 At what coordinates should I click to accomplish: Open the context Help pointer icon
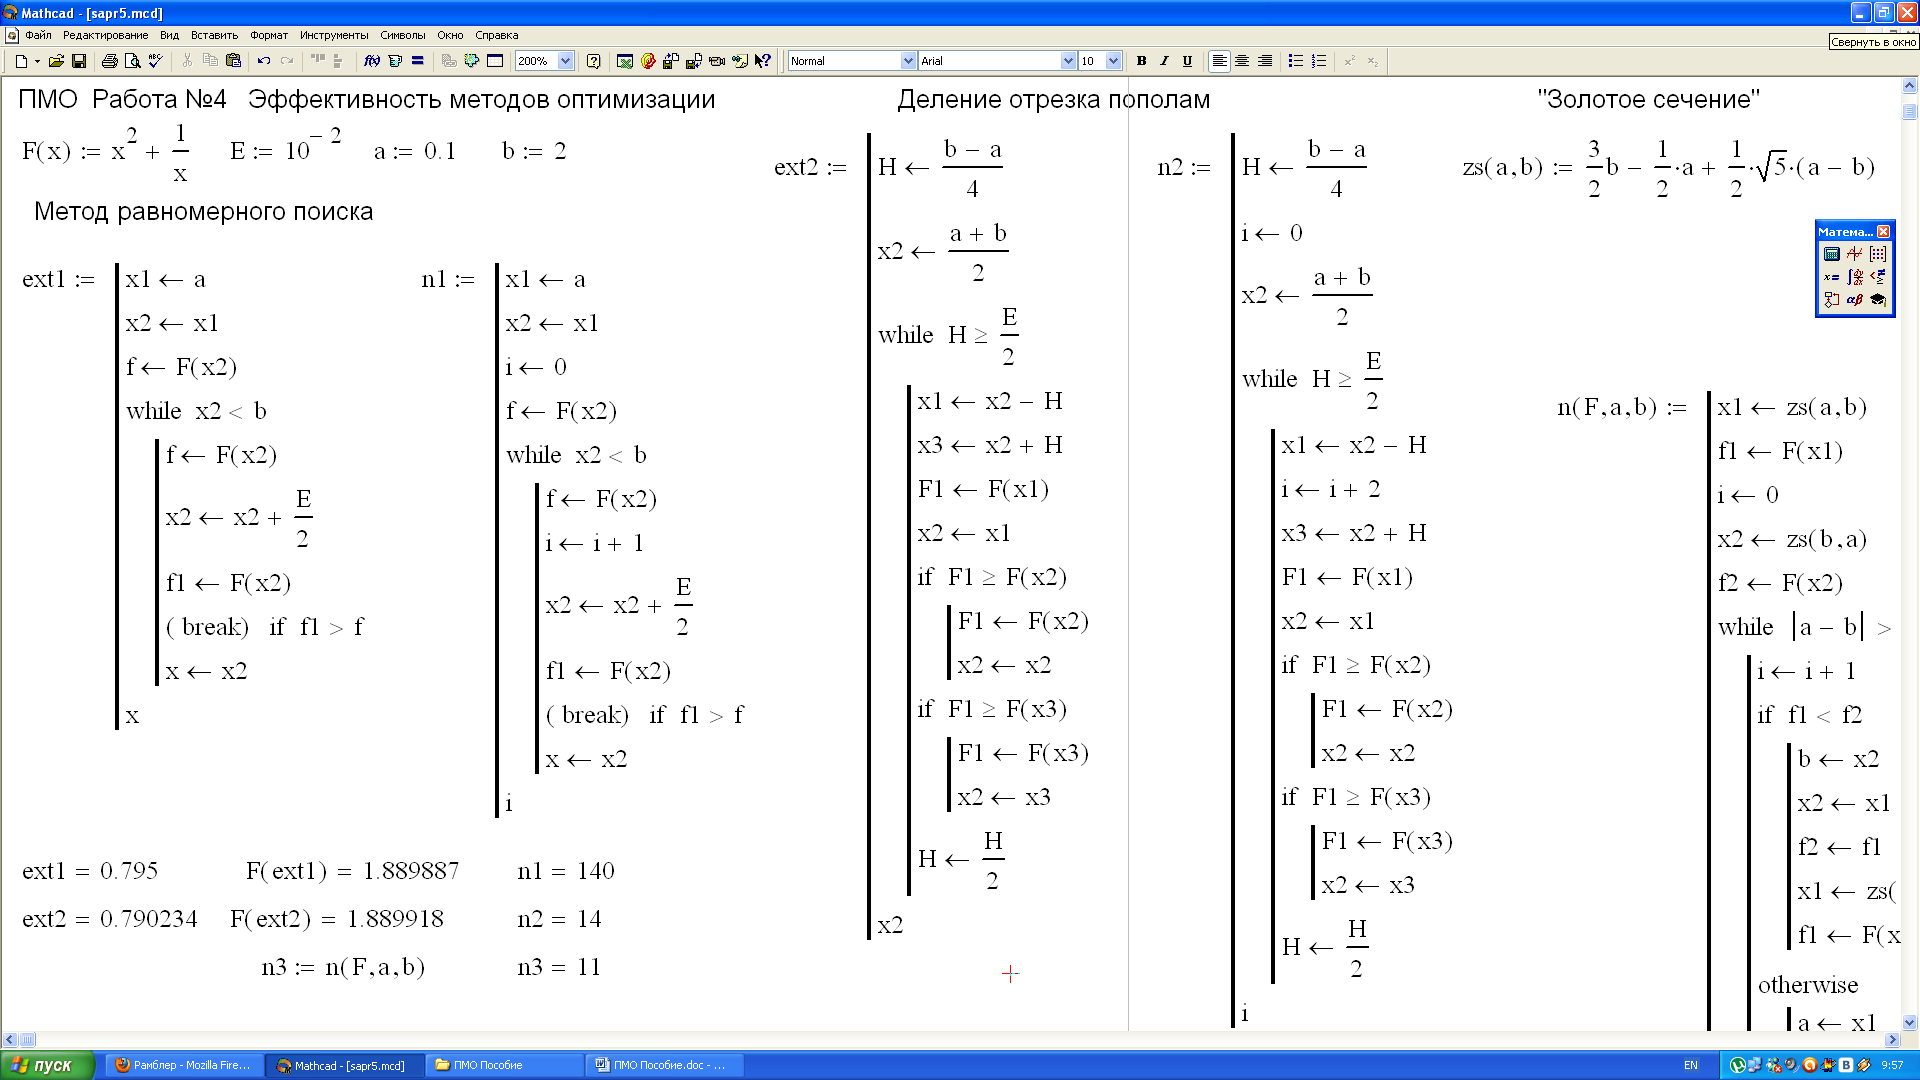click(x=763, y=61)
